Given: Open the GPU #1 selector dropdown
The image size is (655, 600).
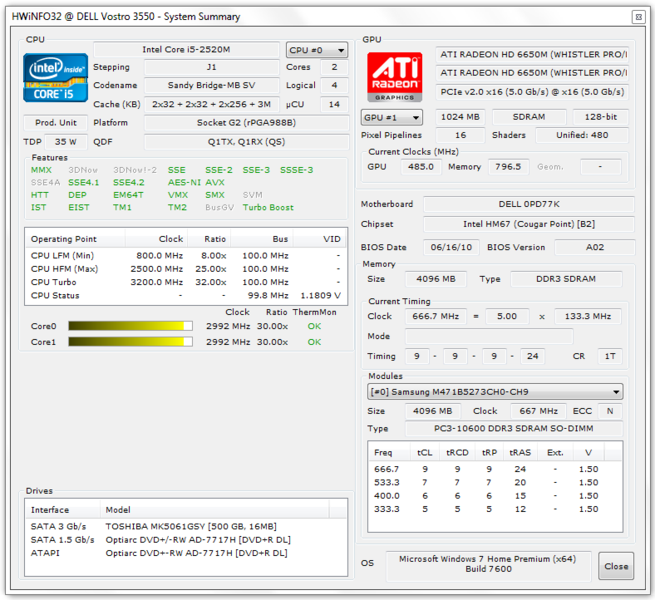Looking at the screenshot, I should tap(391, 117).
